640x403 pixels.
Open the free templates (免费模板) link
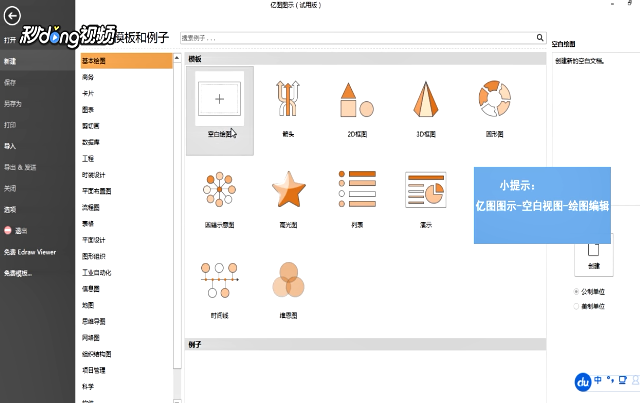pos(18,273)
